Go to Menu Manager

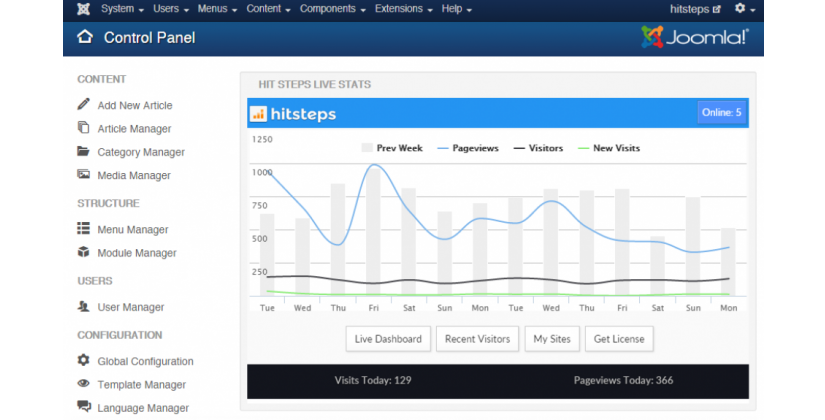(x=133, y=229)
